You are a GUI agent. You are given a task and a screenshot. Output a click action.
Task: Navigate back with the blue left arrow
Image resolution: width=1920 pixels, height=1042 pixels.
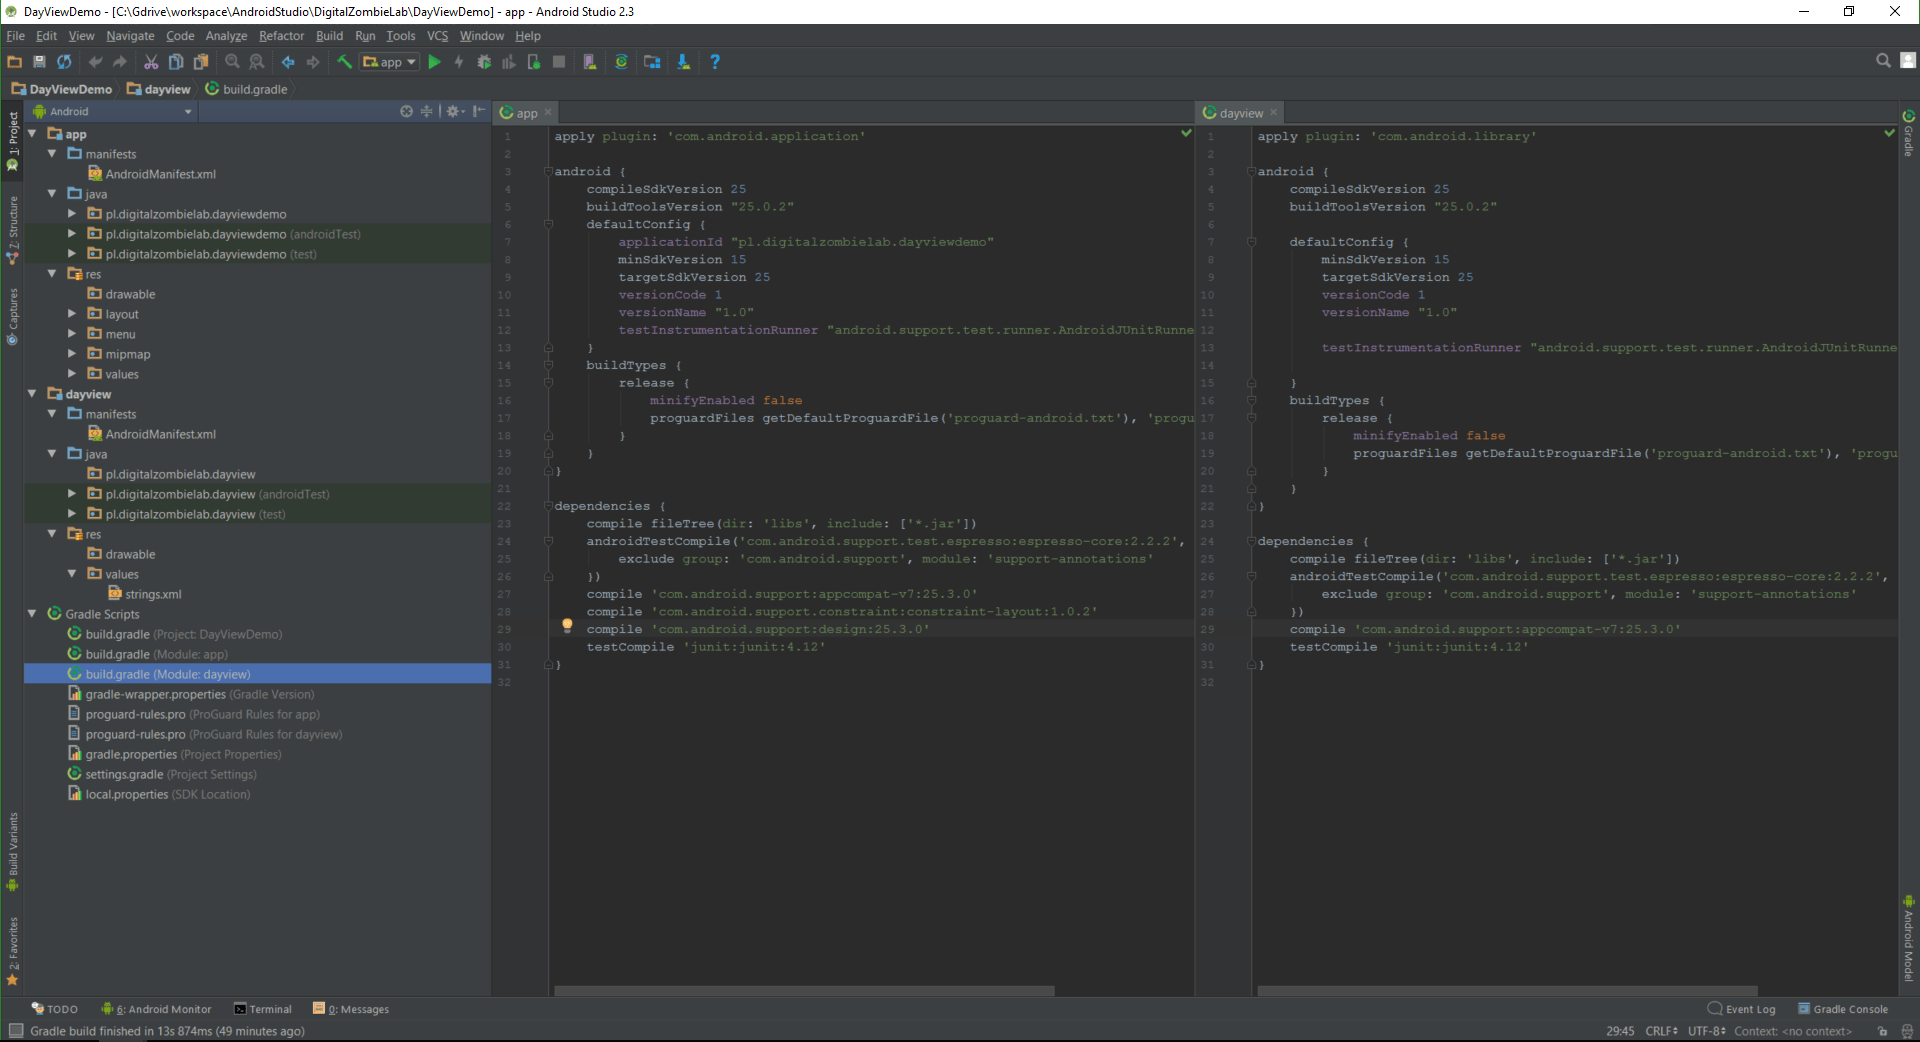coord(288,62)
